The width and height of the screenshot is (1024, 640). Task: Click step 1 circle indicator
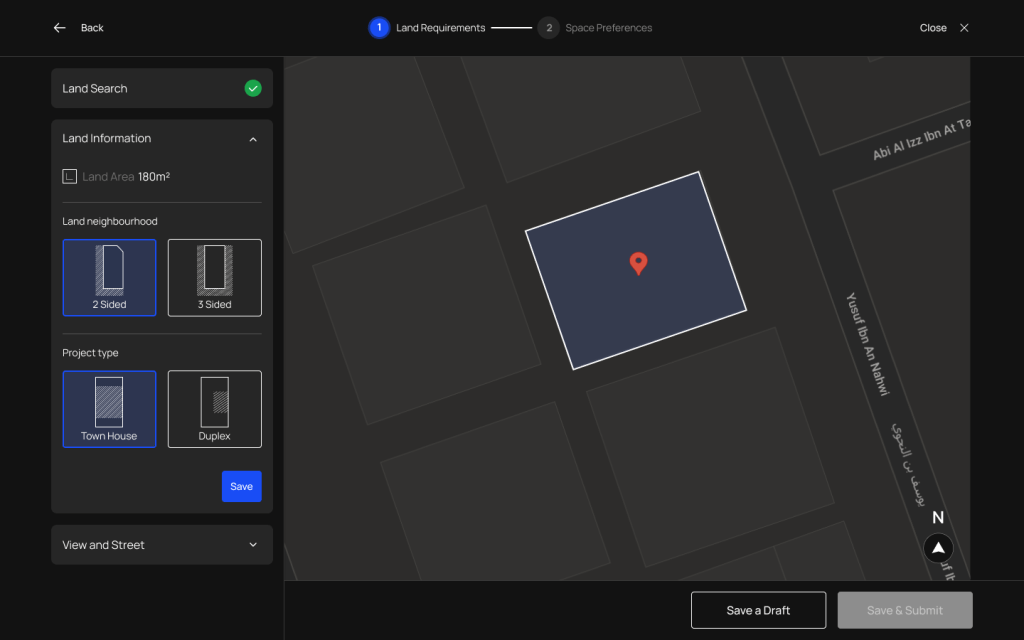click(379, 28)
